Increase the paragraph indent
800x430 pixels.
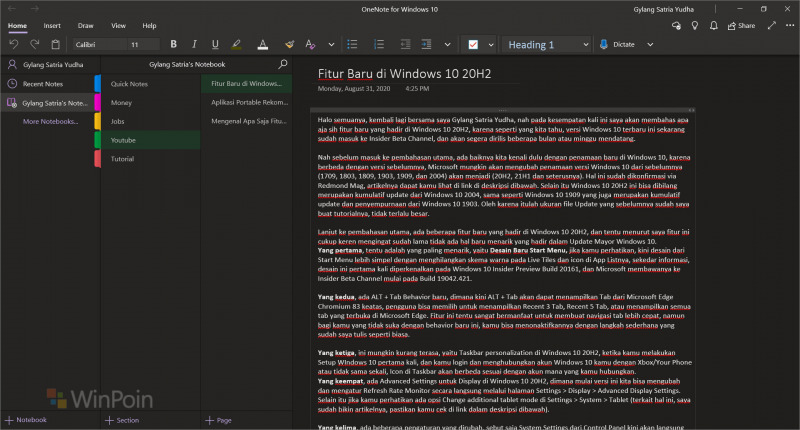[426, 44]
